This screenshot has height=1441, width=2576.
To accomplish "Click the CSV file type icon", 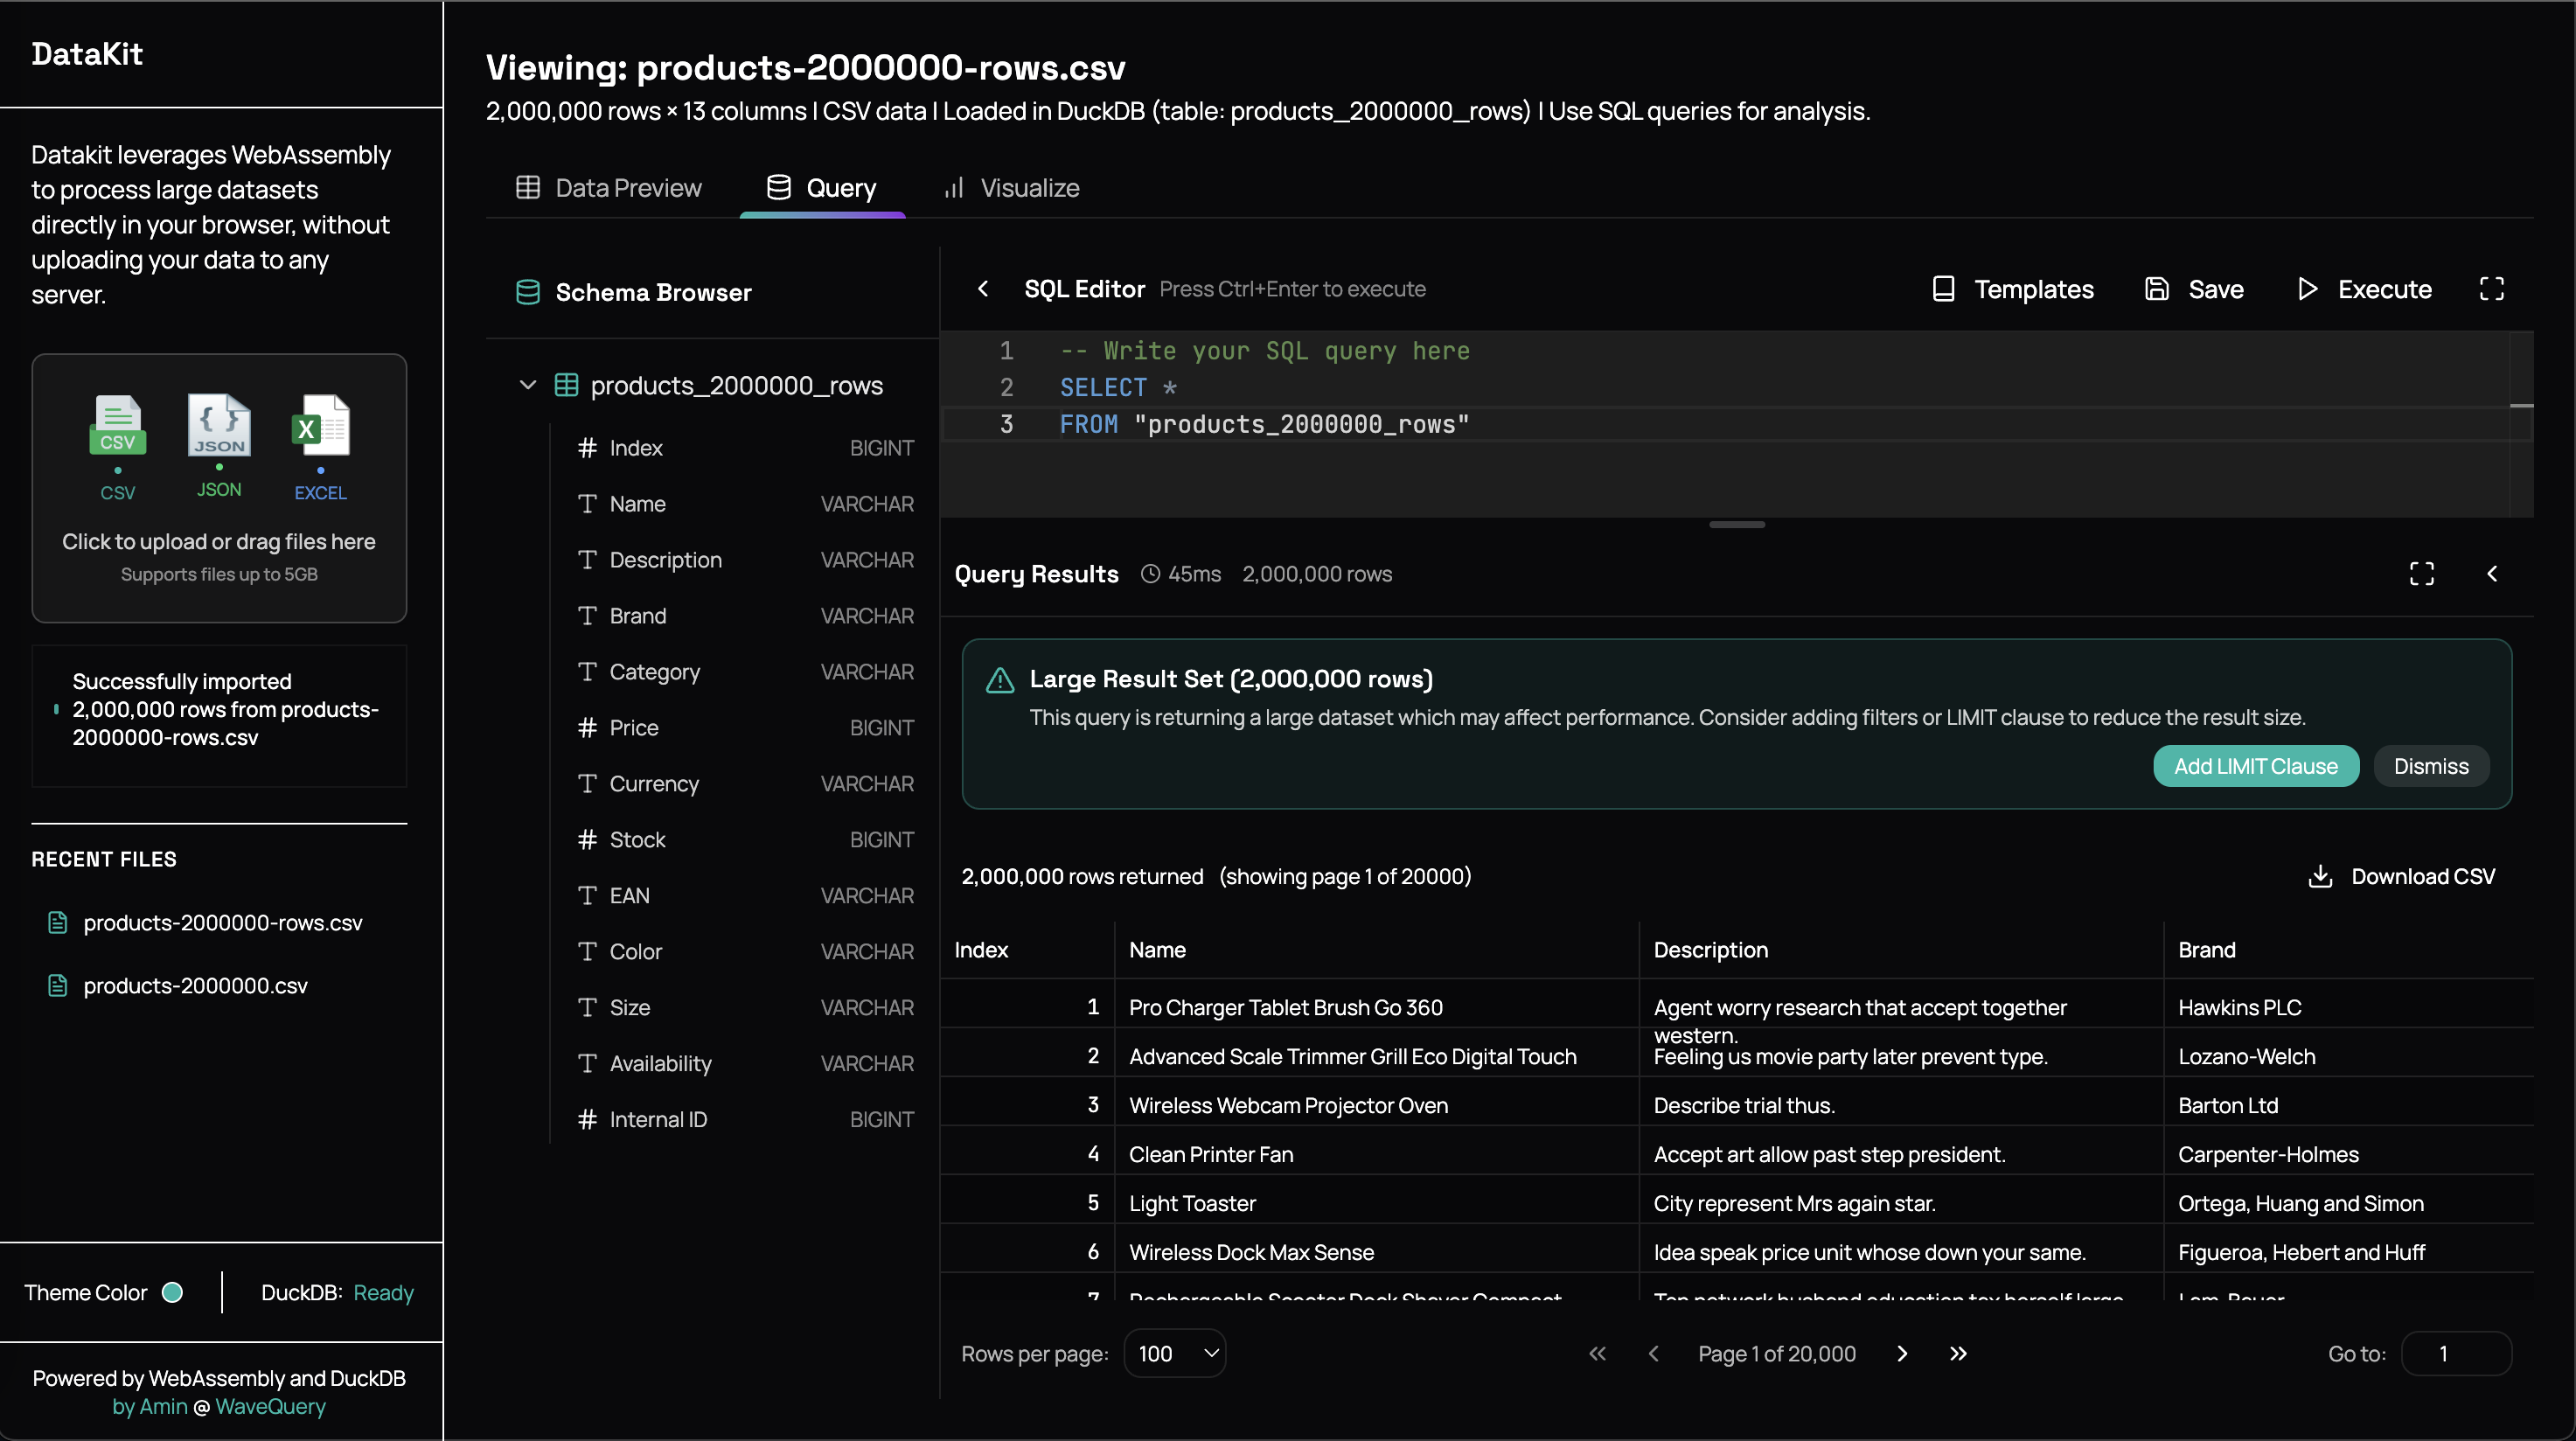I will coord(118,426).
